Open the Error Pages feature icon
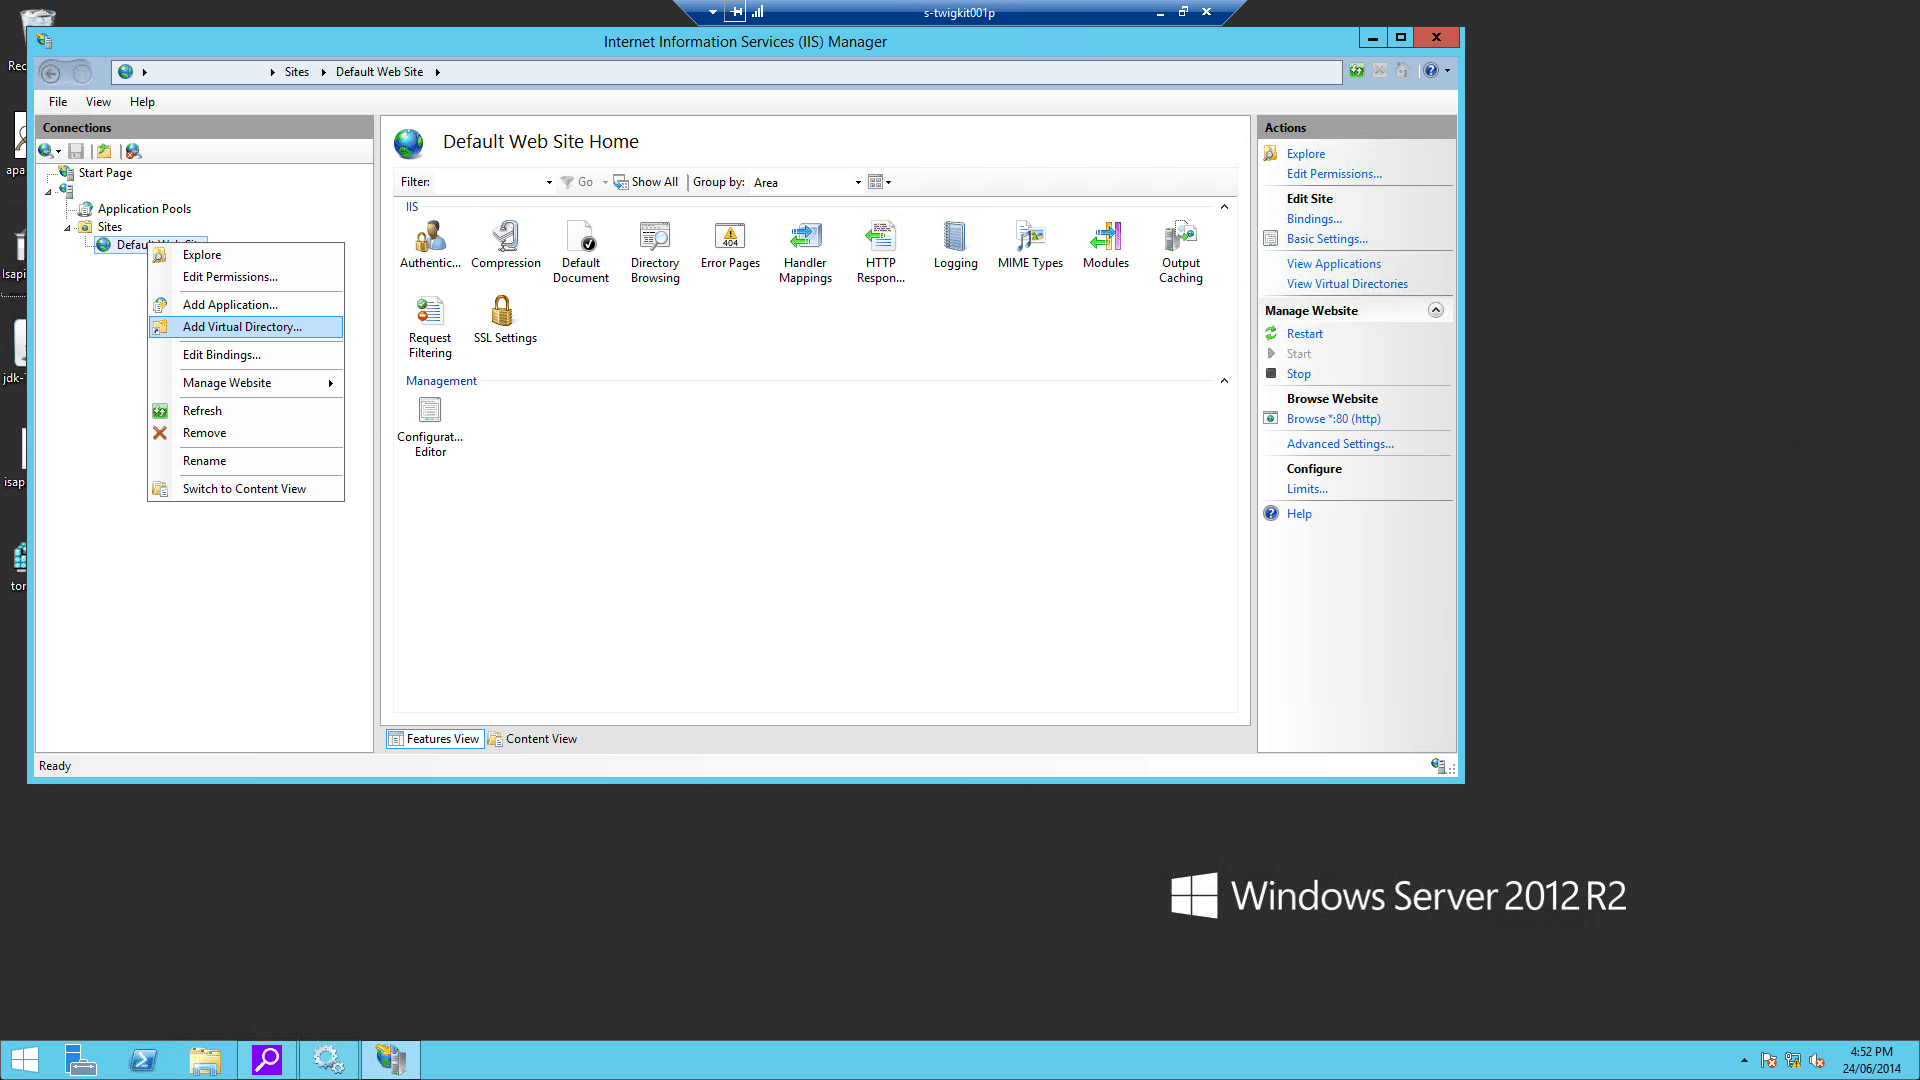The height and width of the screenshot is (1080, 1920). (x=730, y=245)
